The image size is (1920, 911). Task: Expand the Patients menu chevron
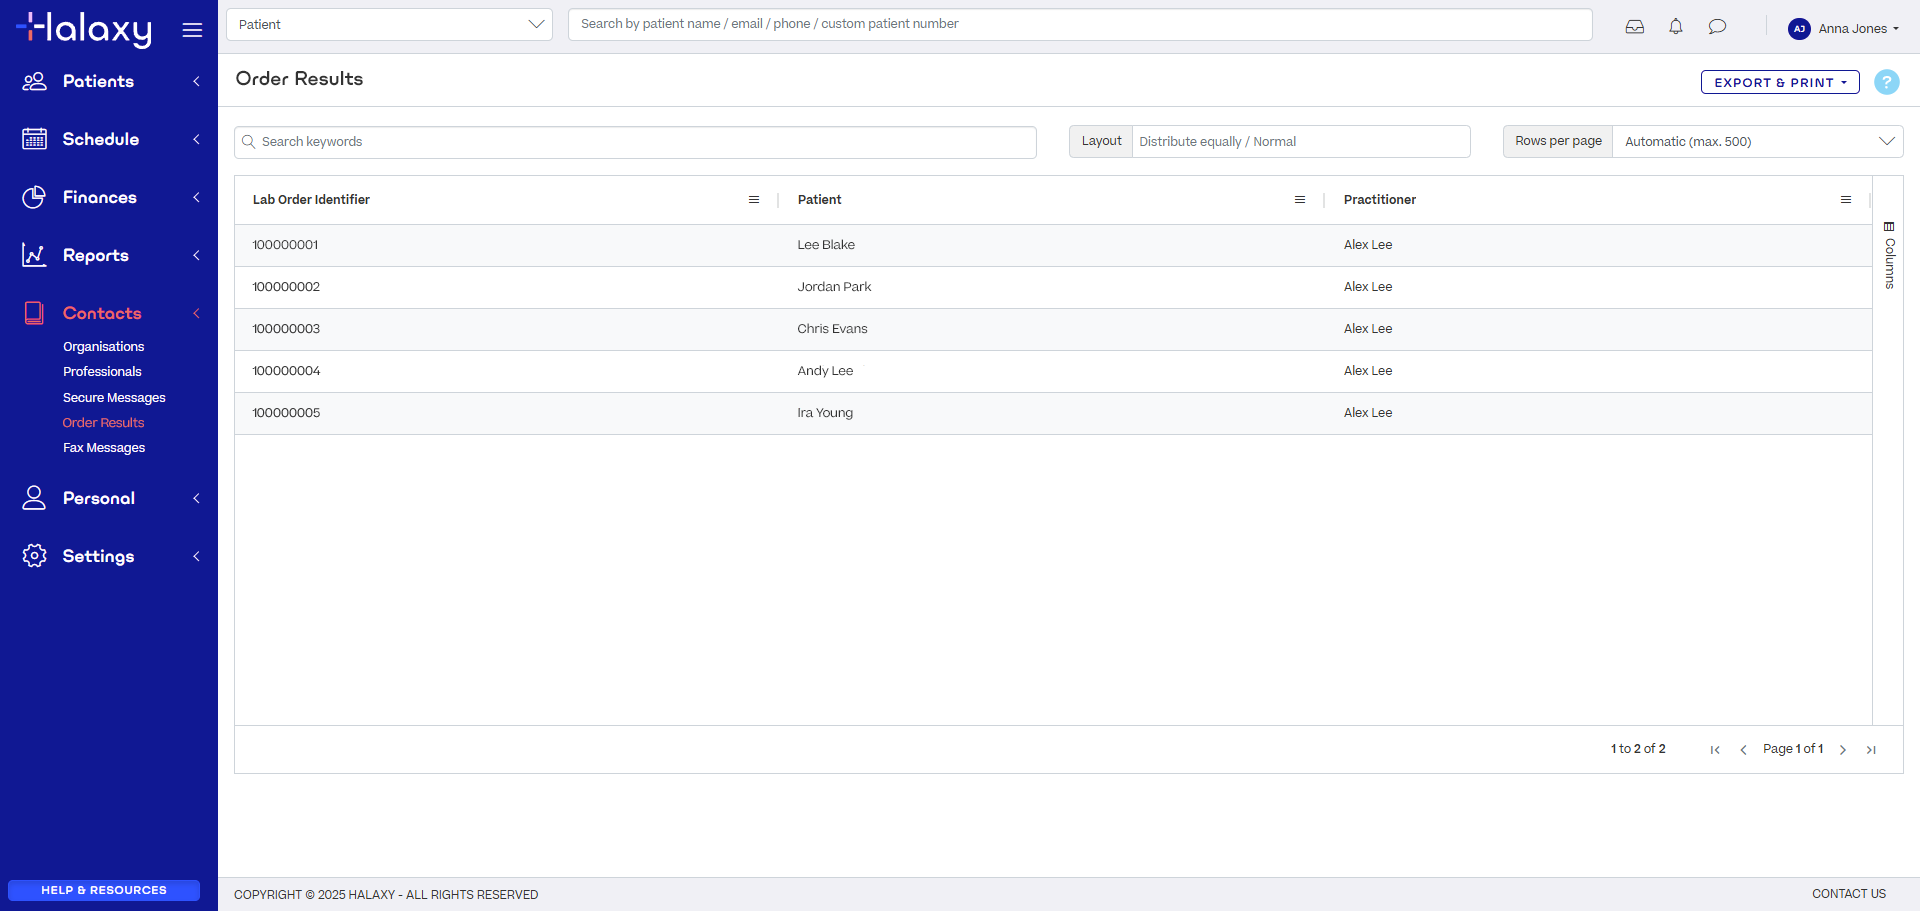coord(196,81)
